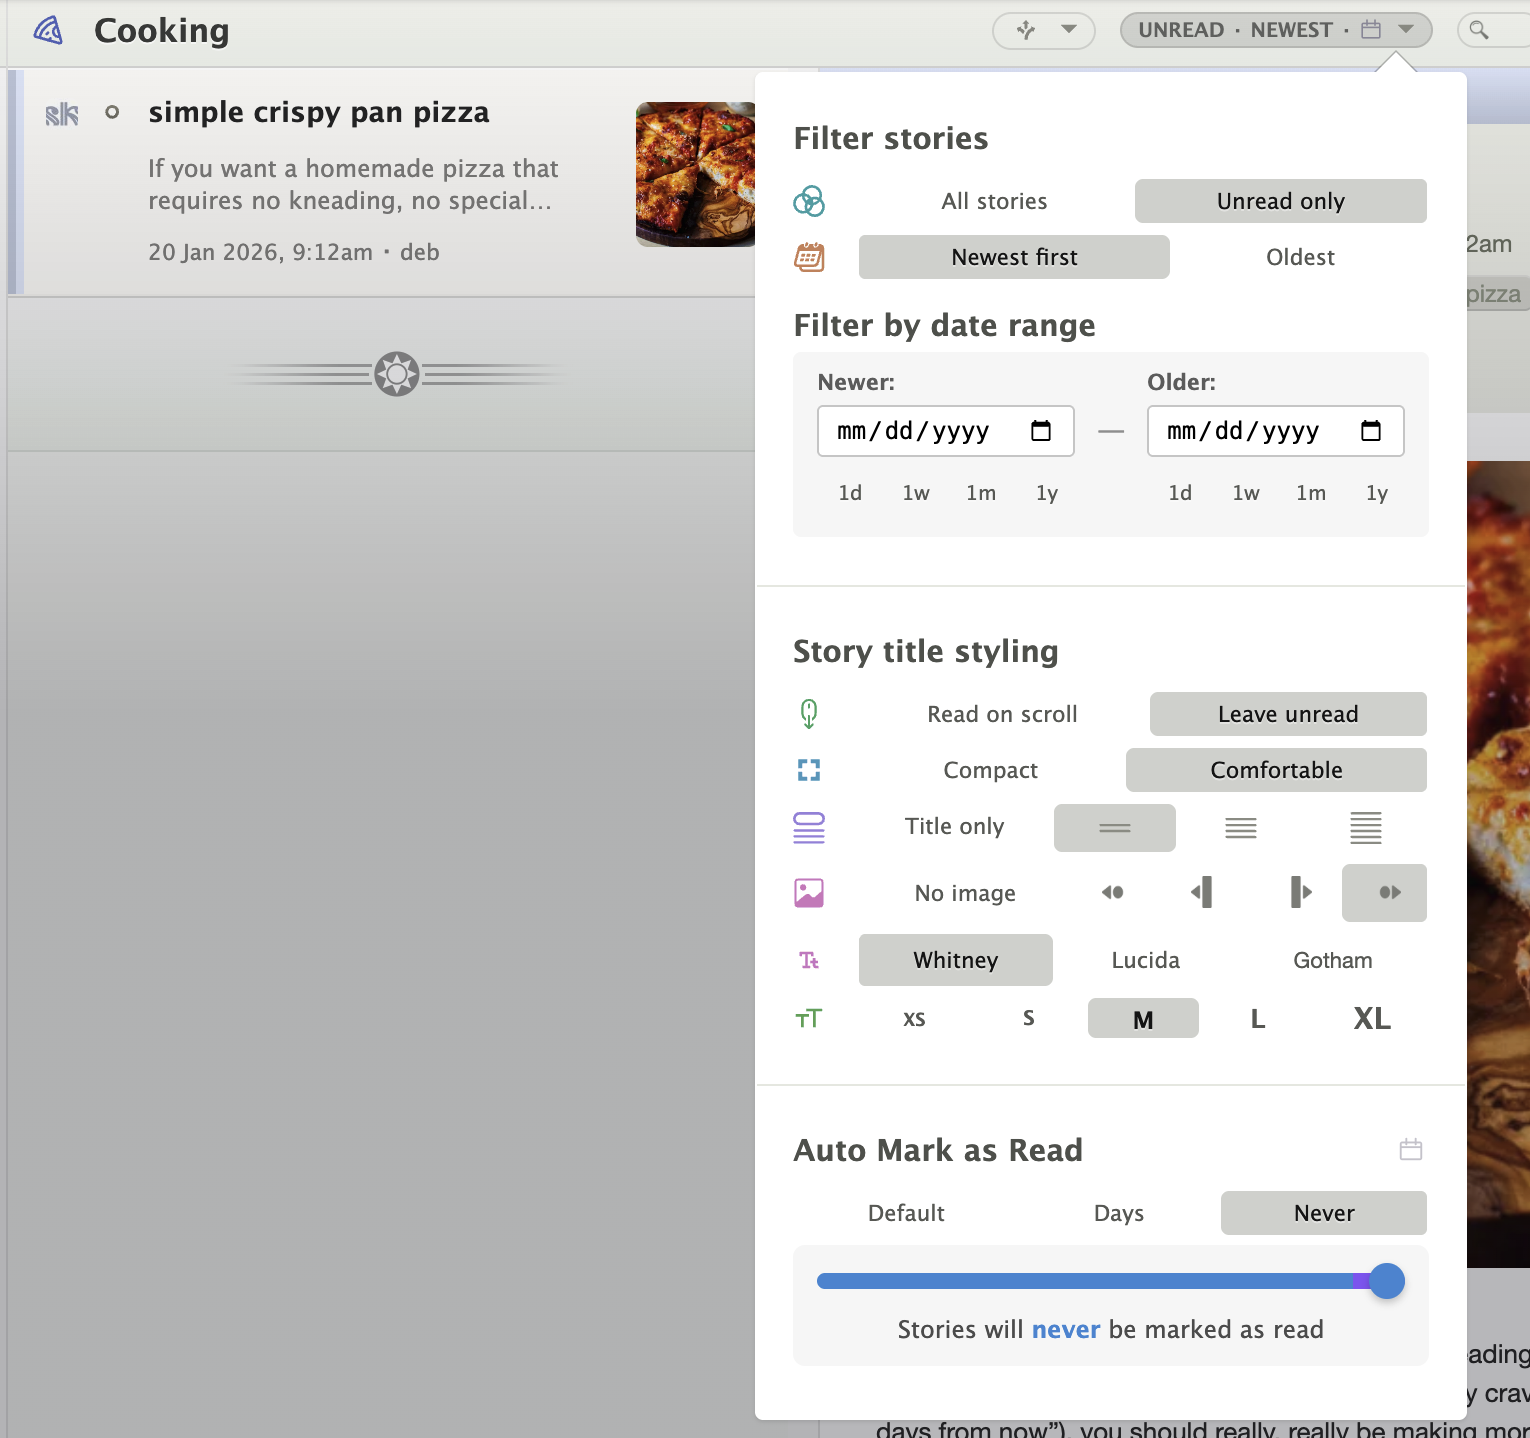Click the 1y shortcut under Older
Screen dimensions: 1530x1438
(1376, 493)
